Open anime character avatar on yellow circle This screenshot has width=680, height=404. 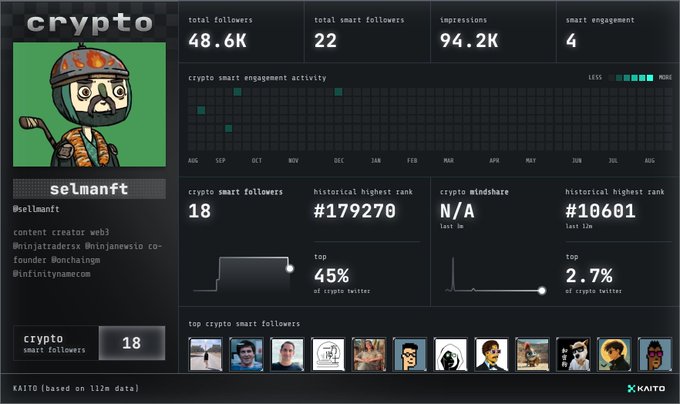click(x=614, y=355)
